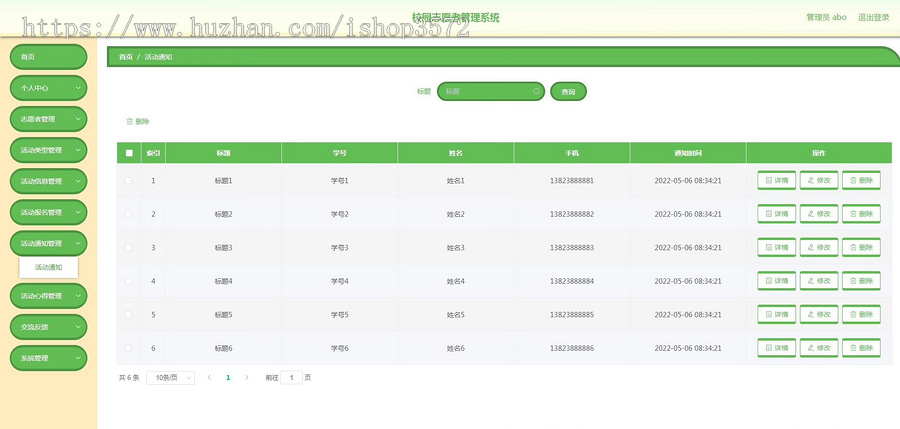Expand the 个人中心 sidebar menu
This screenshot has height=429, width=900.
tap(49, 88)
